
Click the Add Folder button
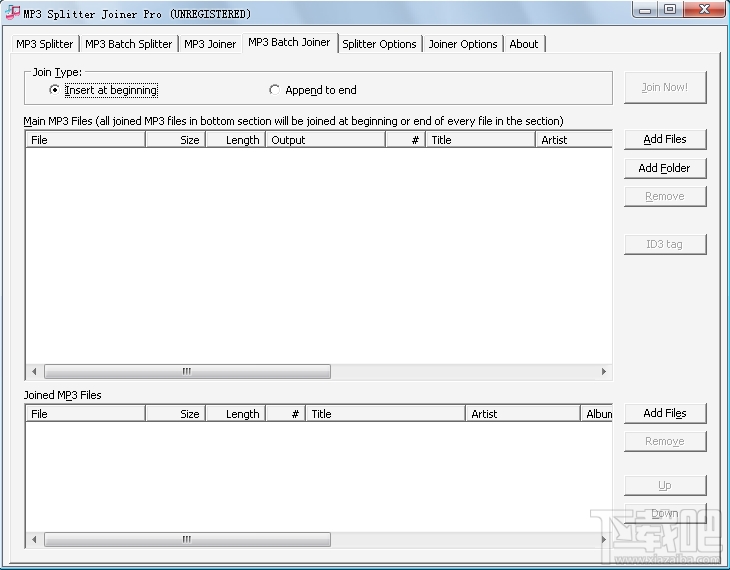click(665, 168)
